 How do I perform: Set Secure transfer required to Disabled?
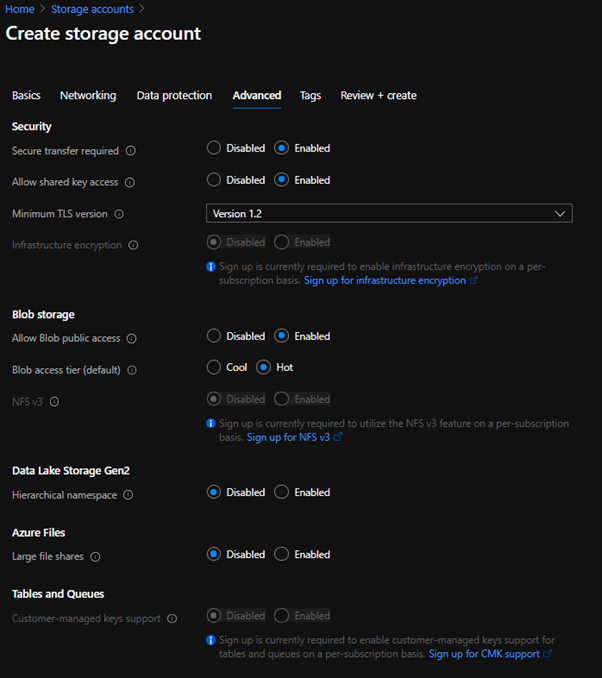214,148
